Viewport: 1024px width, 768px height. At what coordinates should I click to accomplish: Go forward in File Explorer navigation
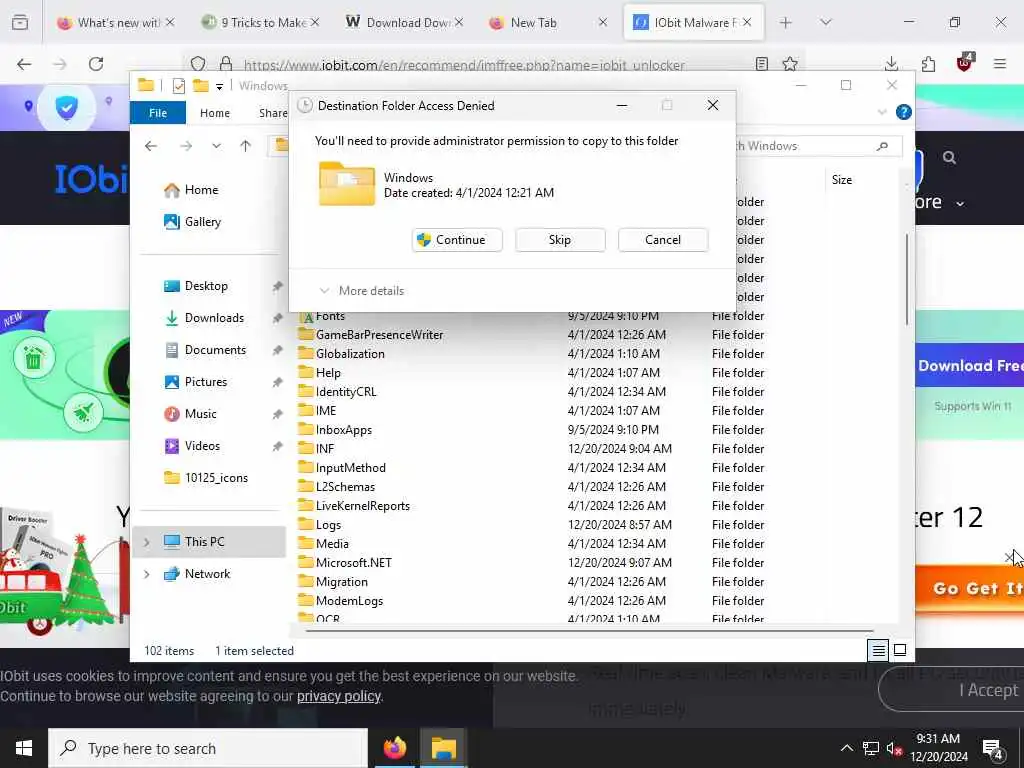click(186, 146)
